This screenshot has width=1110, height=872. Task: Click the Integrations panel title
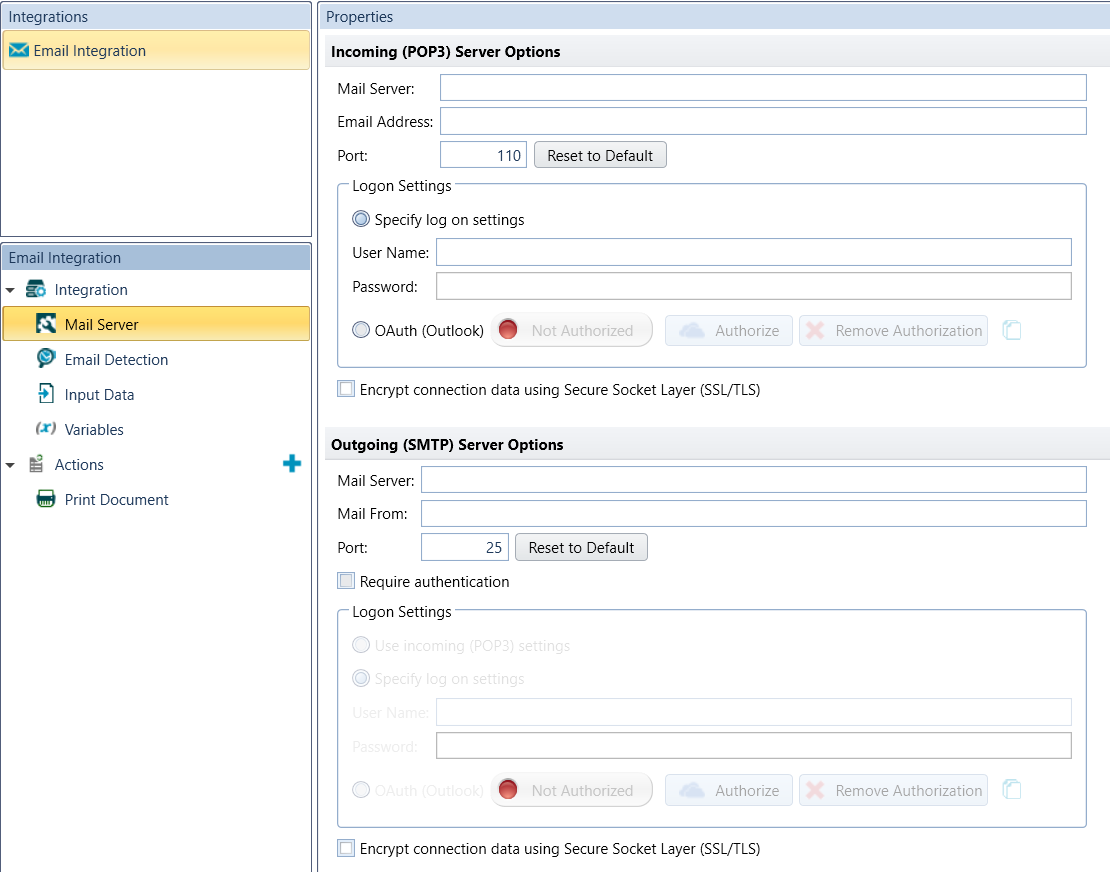tap(48, 17)
